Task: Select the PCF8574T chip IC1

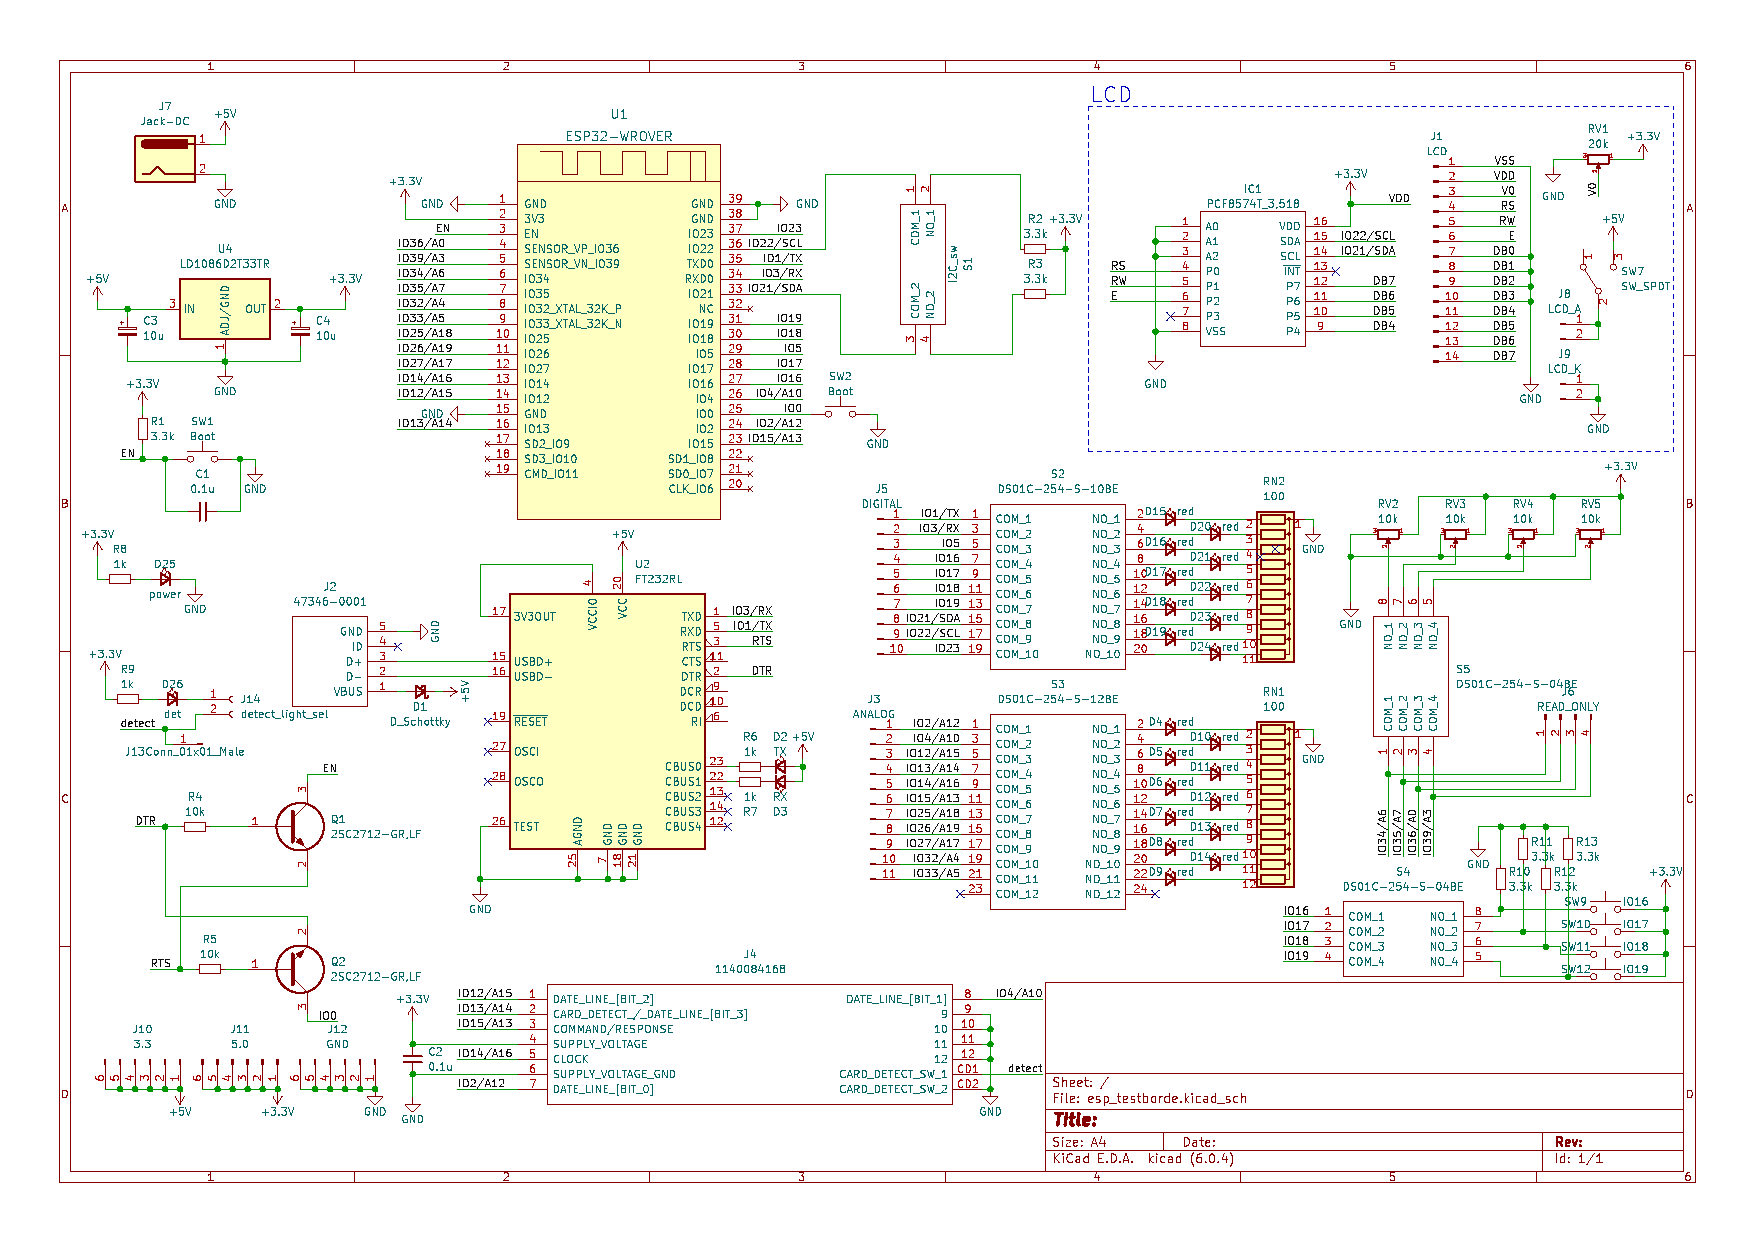Action: coord(1252,280)
